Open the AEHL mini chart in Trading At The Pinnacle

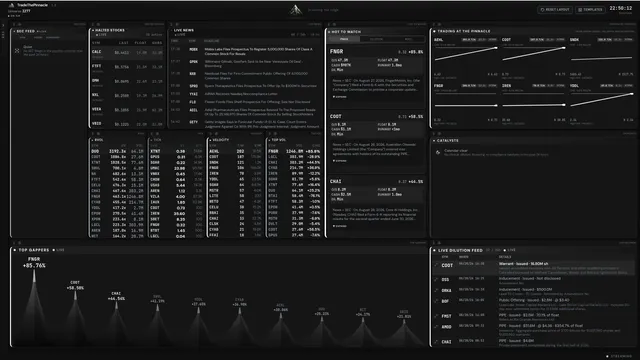pyautogui.click(x=465, y=58)
